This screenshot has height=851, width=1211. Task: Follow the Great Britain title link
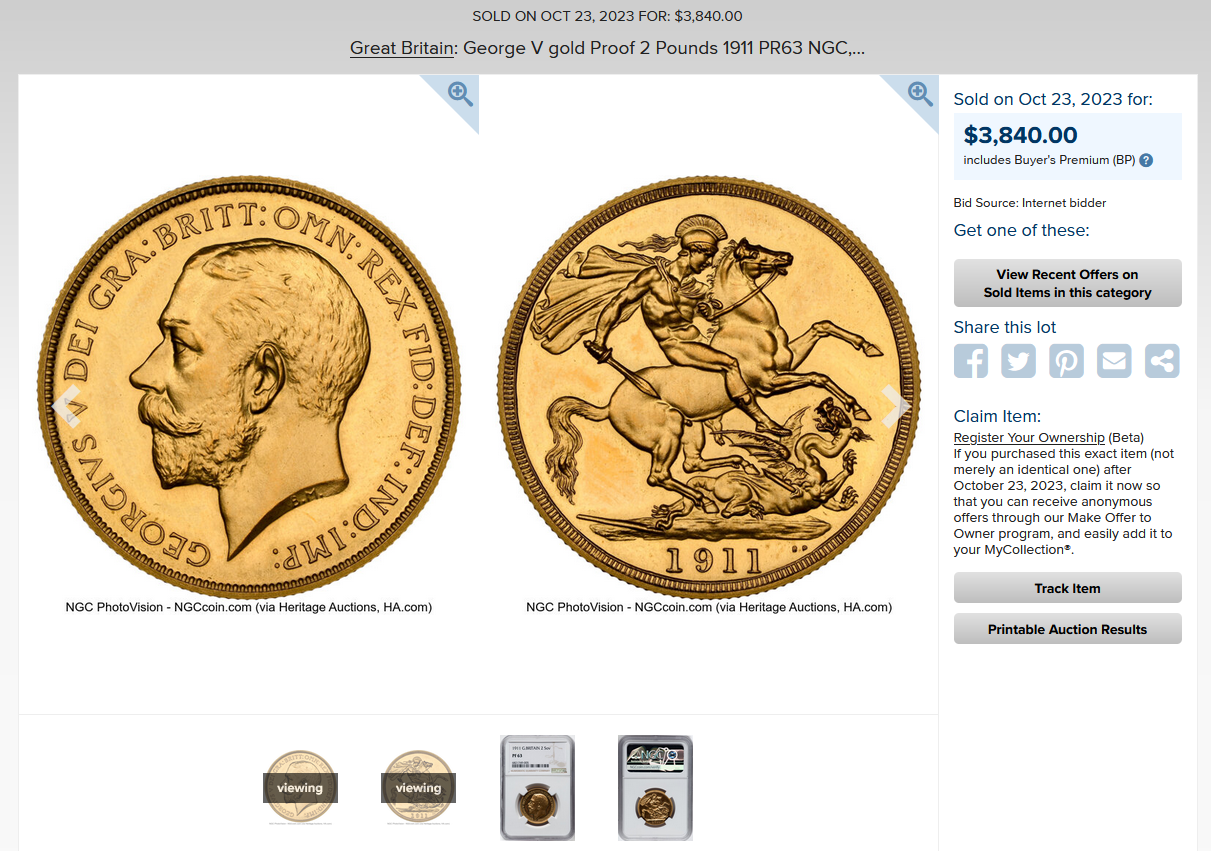pyautogui.click(x=401, y=48)
